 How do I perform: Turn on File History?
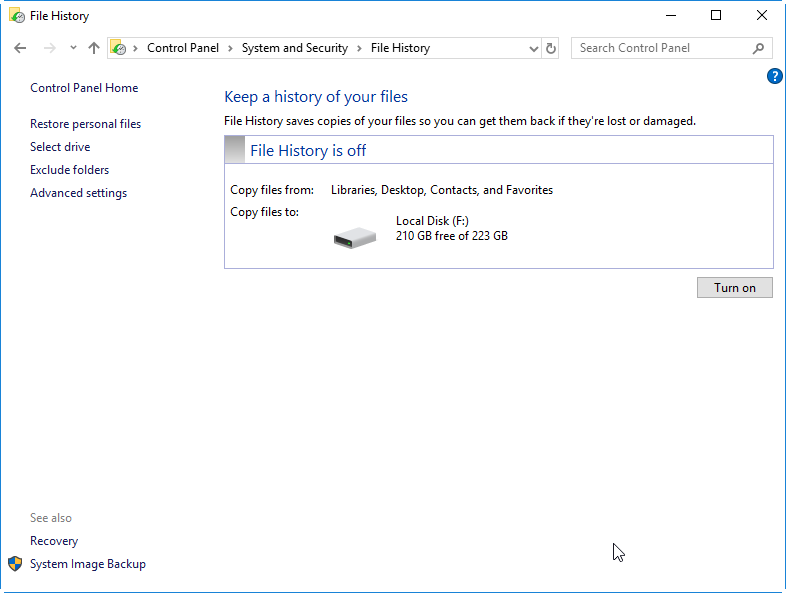(734, 288)
